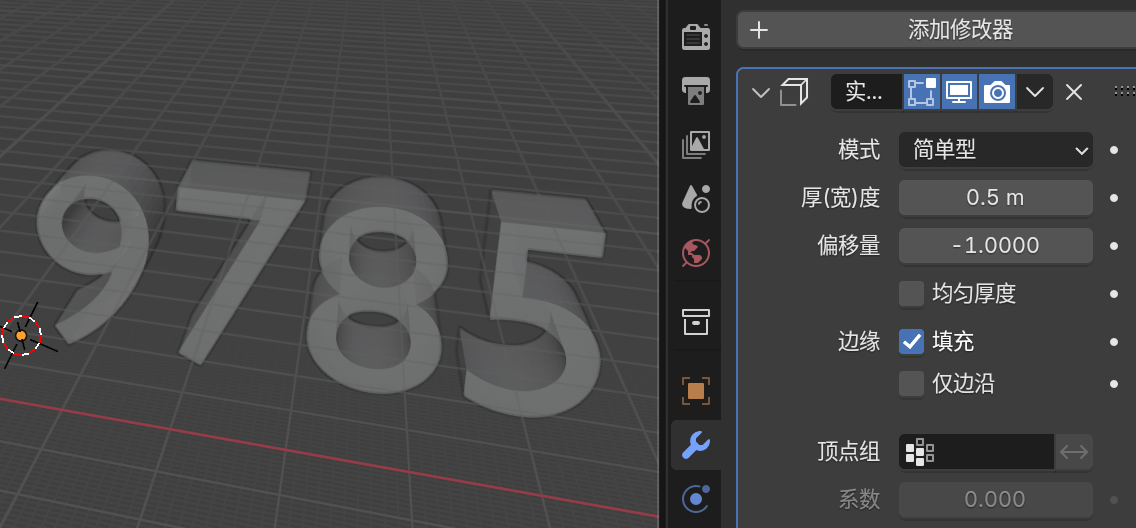Viewport: 1136px width, 528px height.
Task: Open the Object properties tab
Action: pyautogui.click(x=696, y=390)
